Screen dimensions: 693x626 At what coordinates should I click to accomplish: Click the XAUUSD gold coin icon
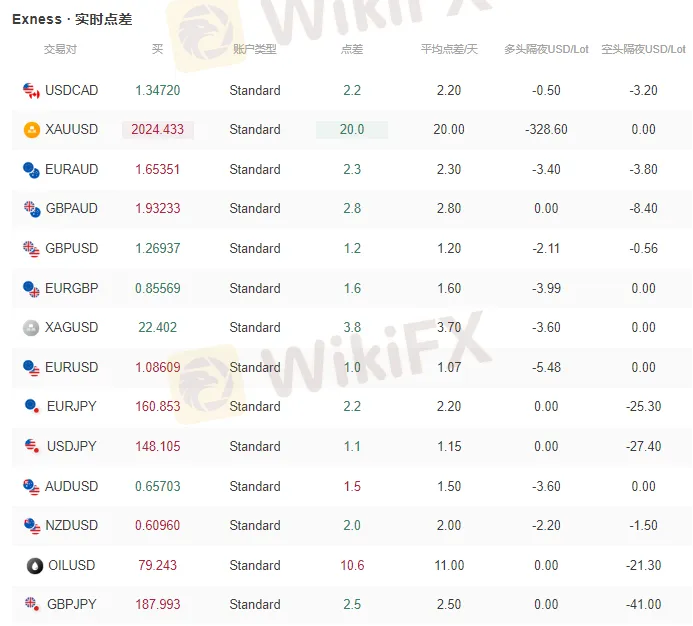(31, 130)
